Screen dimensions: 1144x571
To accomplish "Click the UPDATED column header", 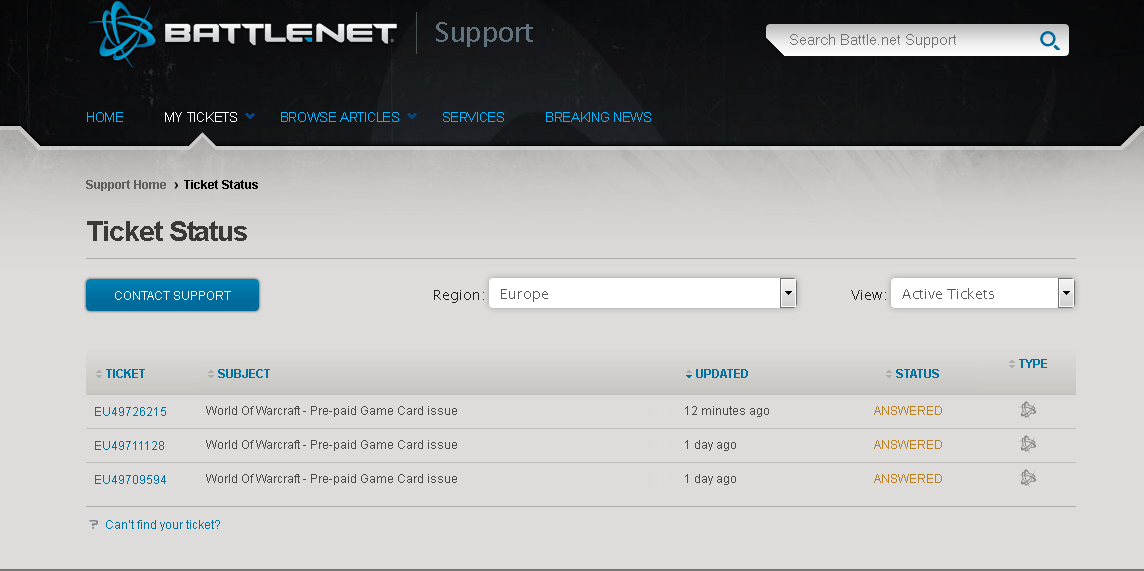I will (x=722, y=373).
